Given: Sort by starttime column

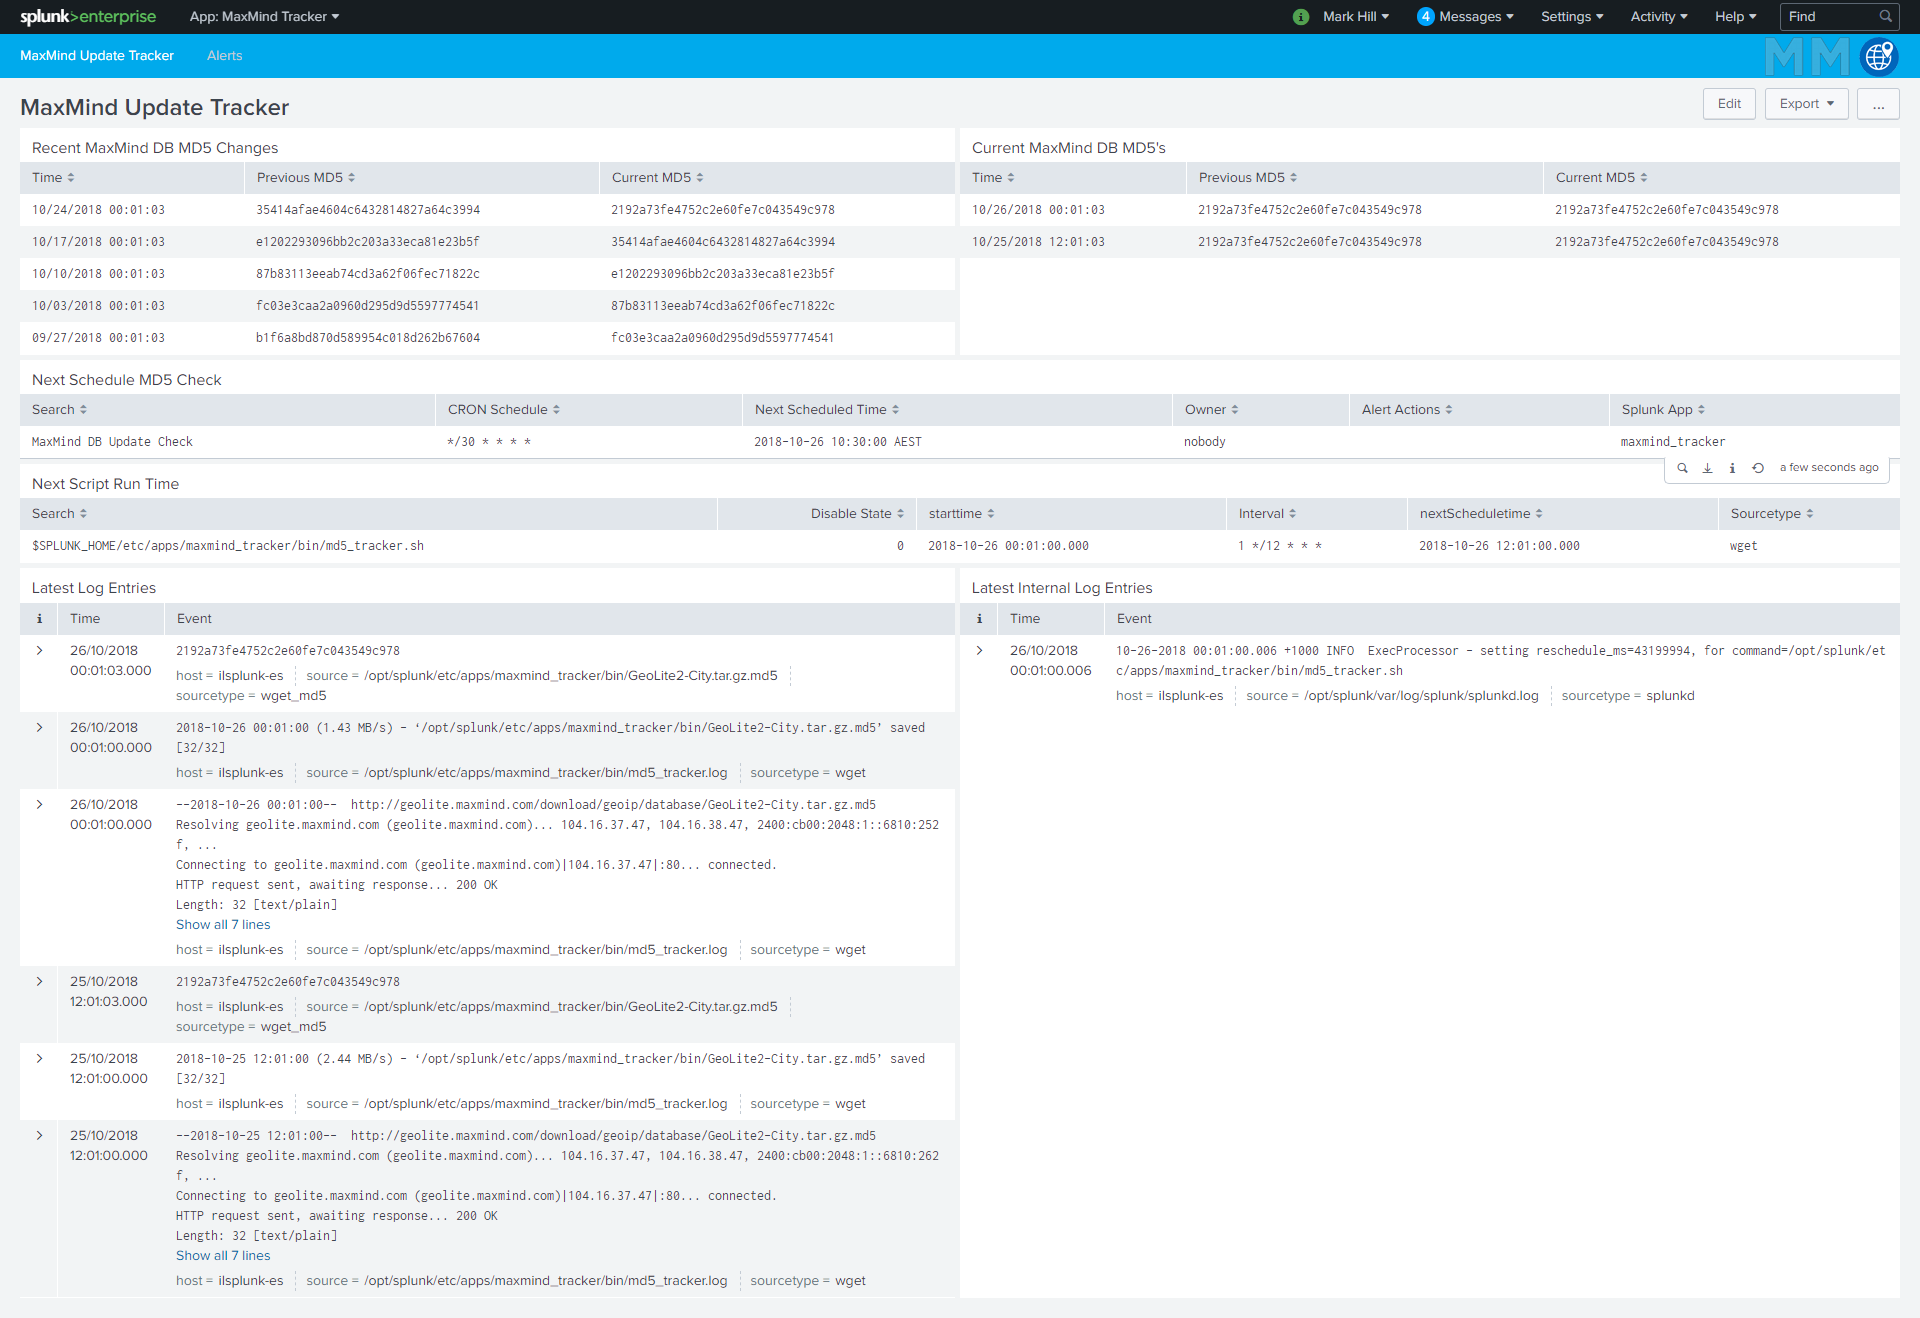Looking at the screenshot, I should 962,514.
